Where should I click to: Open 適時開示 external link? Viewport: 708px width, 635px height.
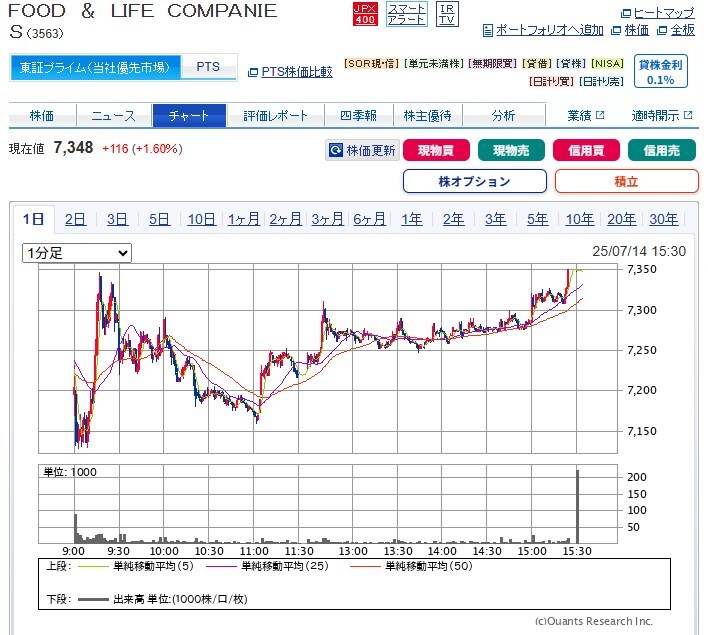point(661,116)
